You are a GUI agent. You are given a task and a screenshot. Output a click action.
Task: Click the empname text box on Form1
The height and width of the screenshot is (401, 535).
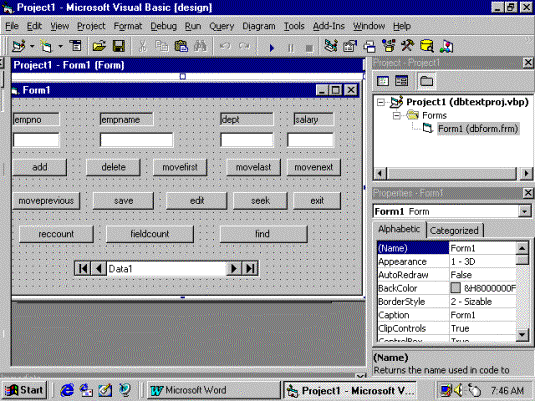[136, 140]
